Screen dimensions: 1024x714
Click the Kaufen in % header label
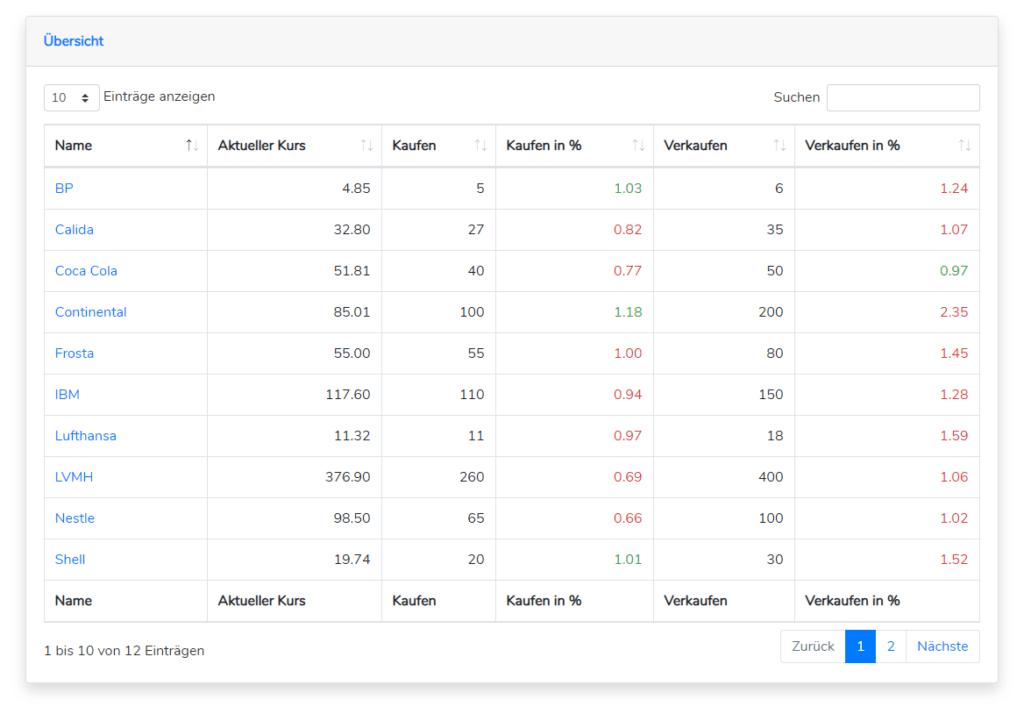pos(543,145)
